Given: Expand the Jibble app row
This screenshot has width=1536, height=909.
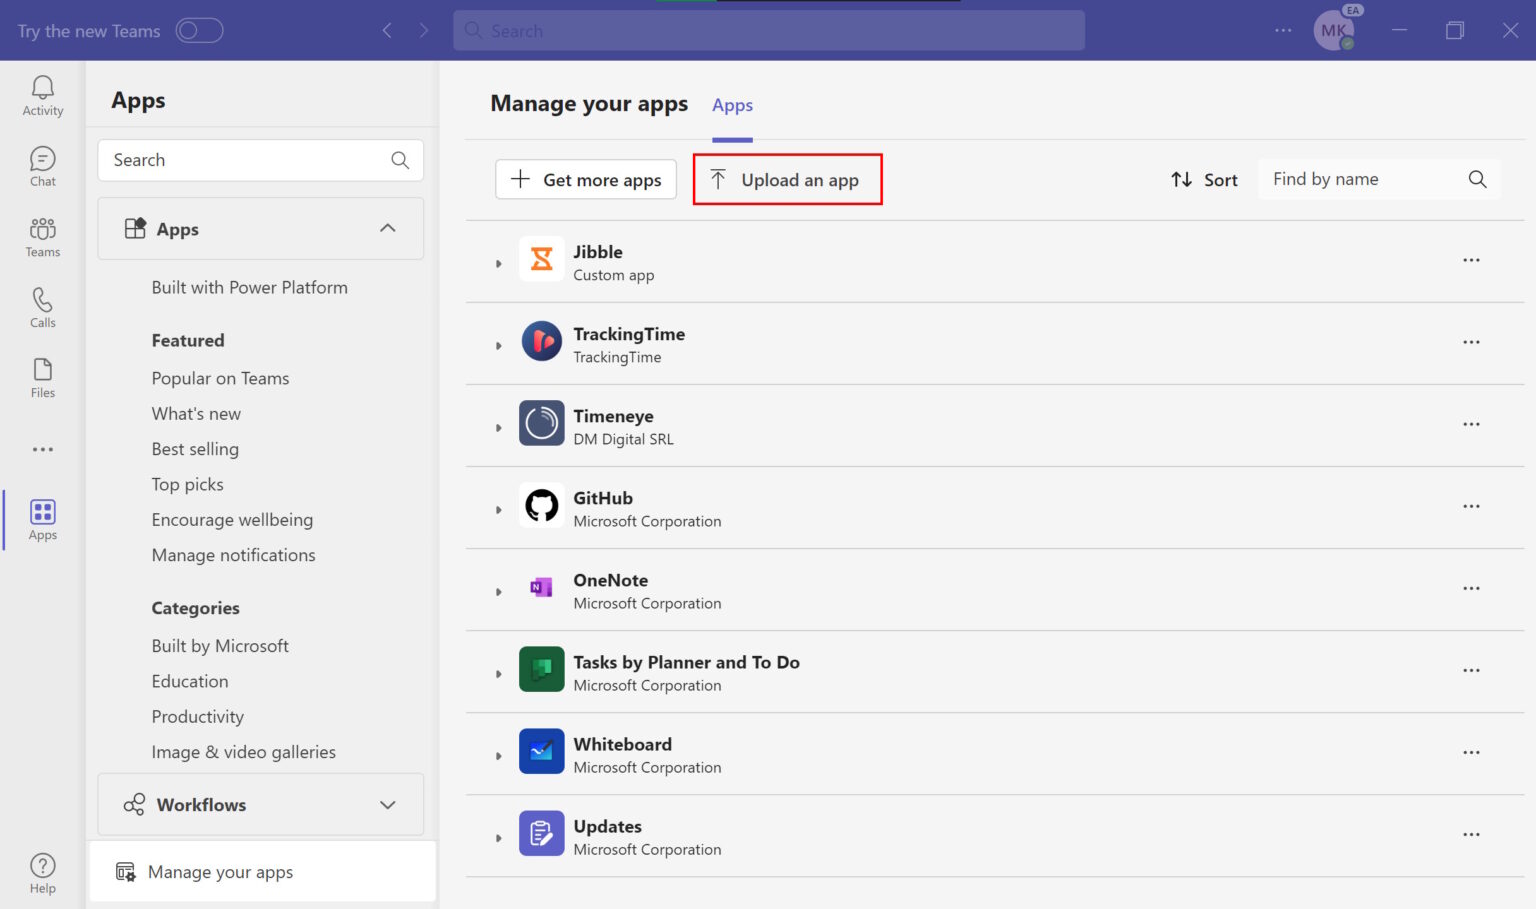Looking at the screenshot, I should tap(499, 263).
